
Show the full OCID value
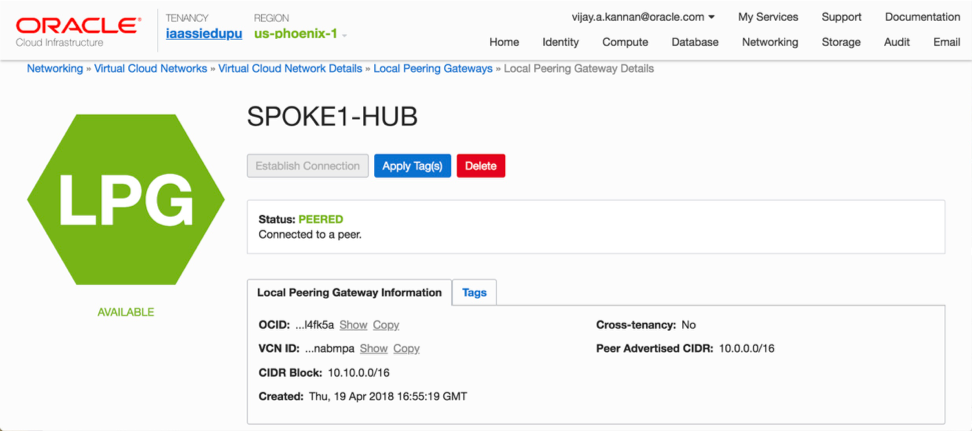coord(353,325)
